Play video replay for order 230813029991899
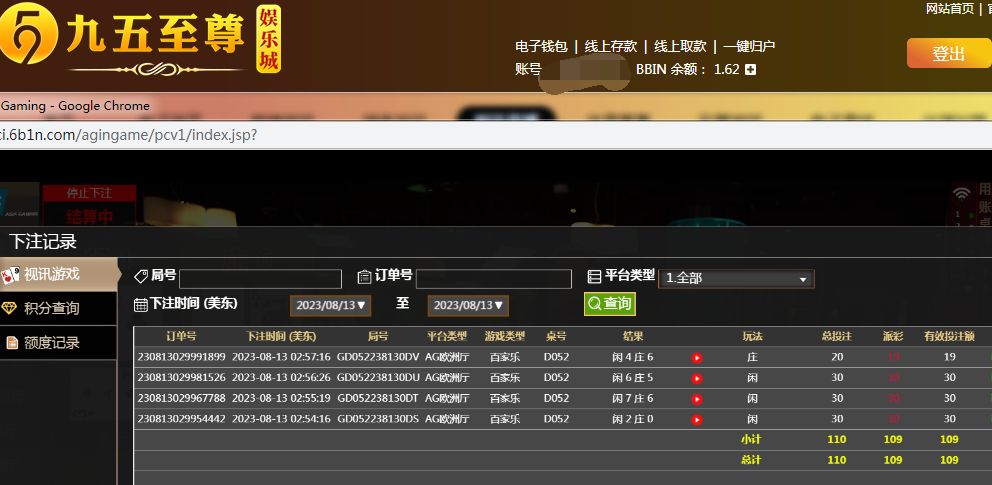The width and height of the screenshot is (992, 485). pos(697,358)
